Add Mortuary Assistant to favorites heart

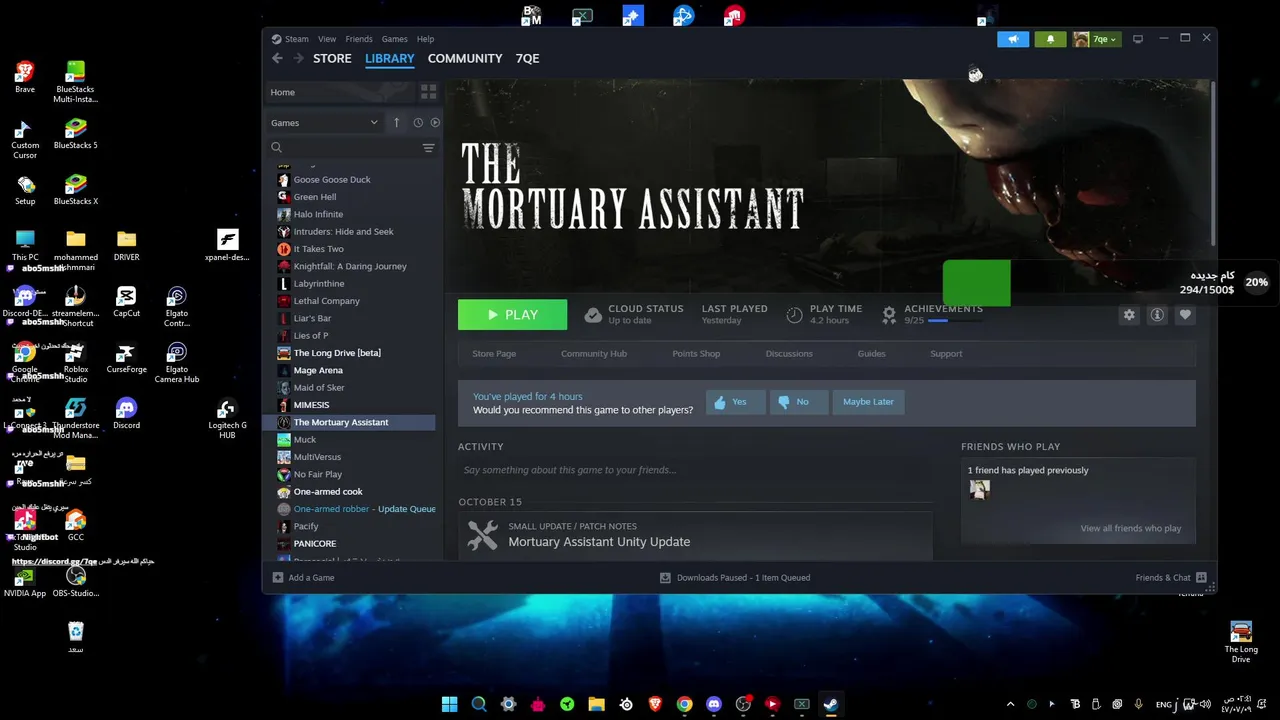pos(1185,315)
